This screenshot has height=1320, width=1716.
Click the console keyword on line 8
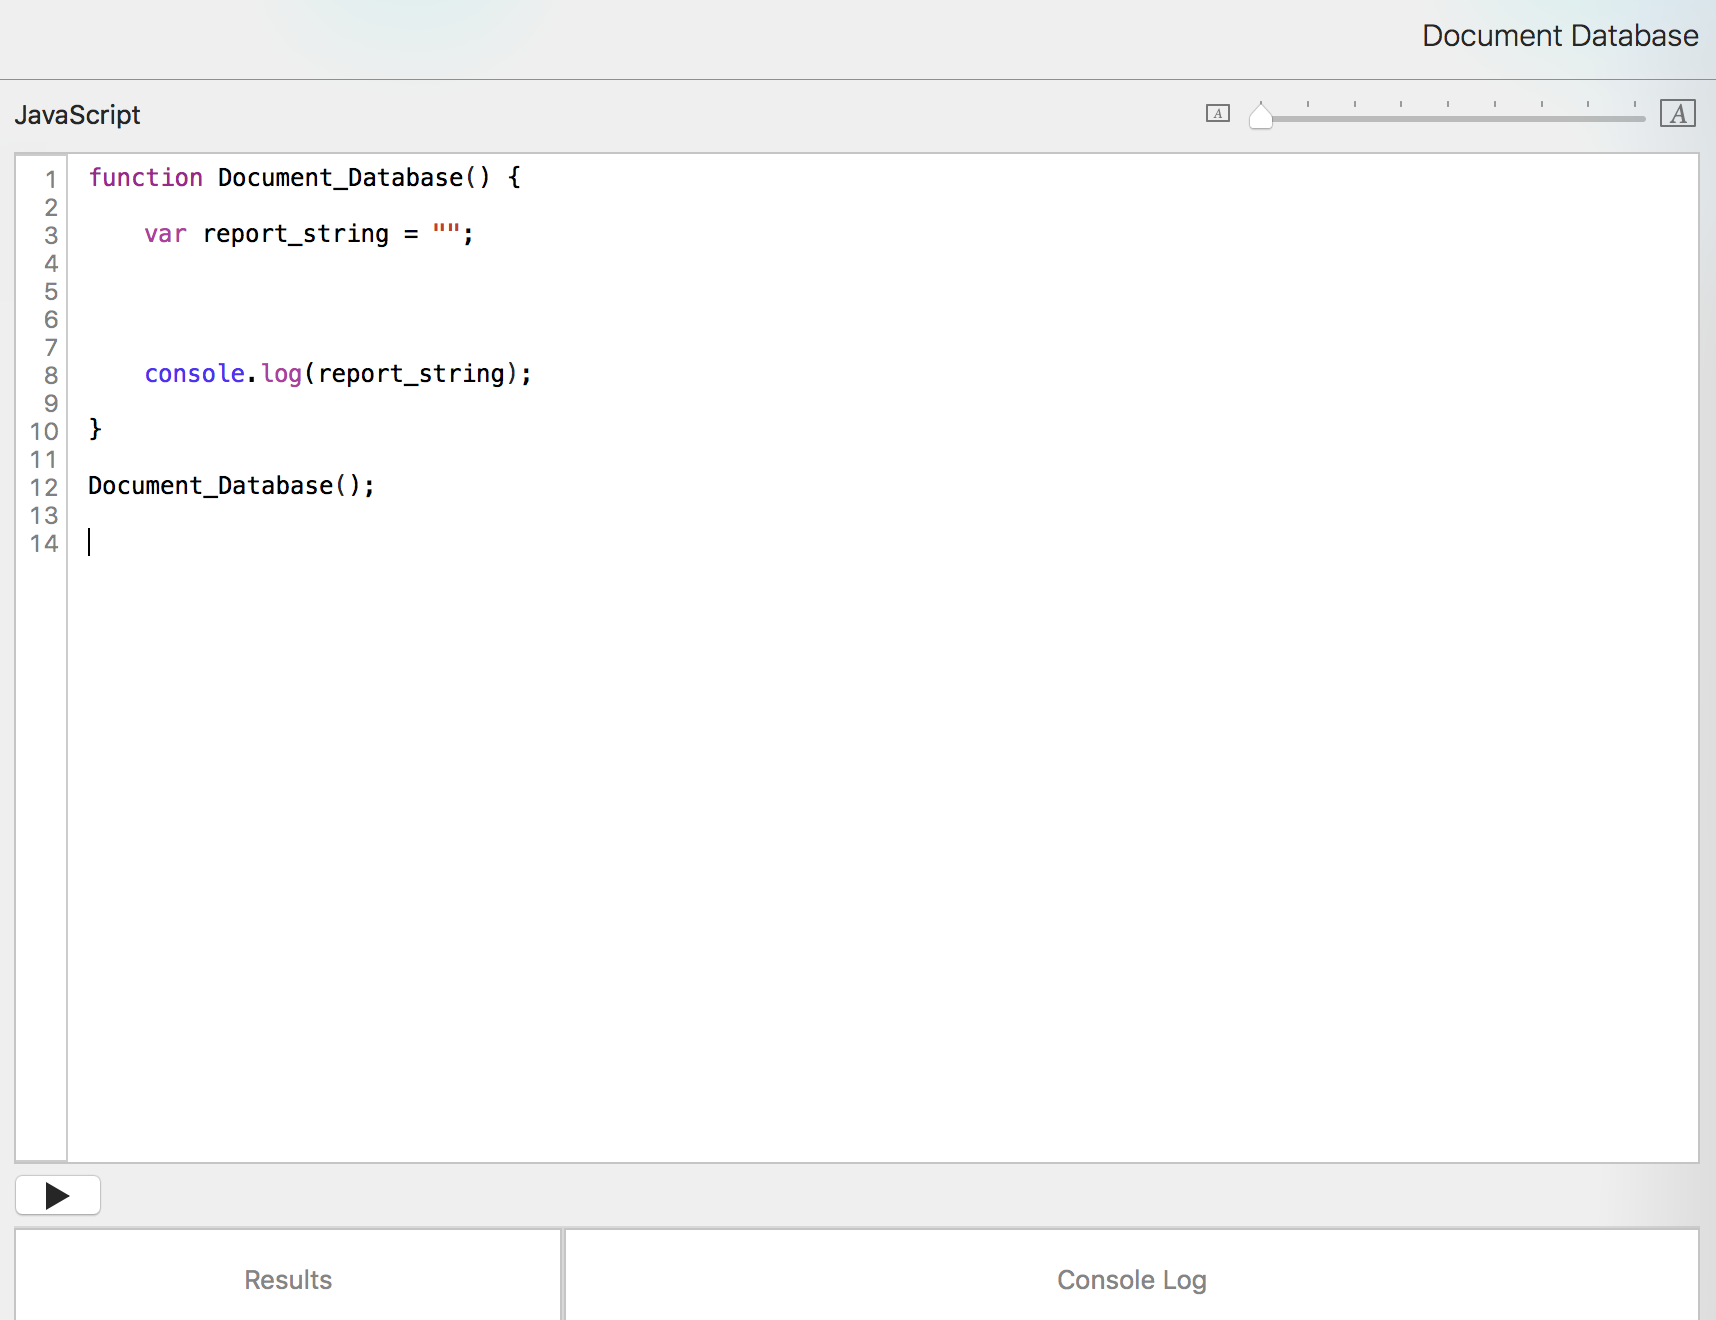click(x=194, y=374)
